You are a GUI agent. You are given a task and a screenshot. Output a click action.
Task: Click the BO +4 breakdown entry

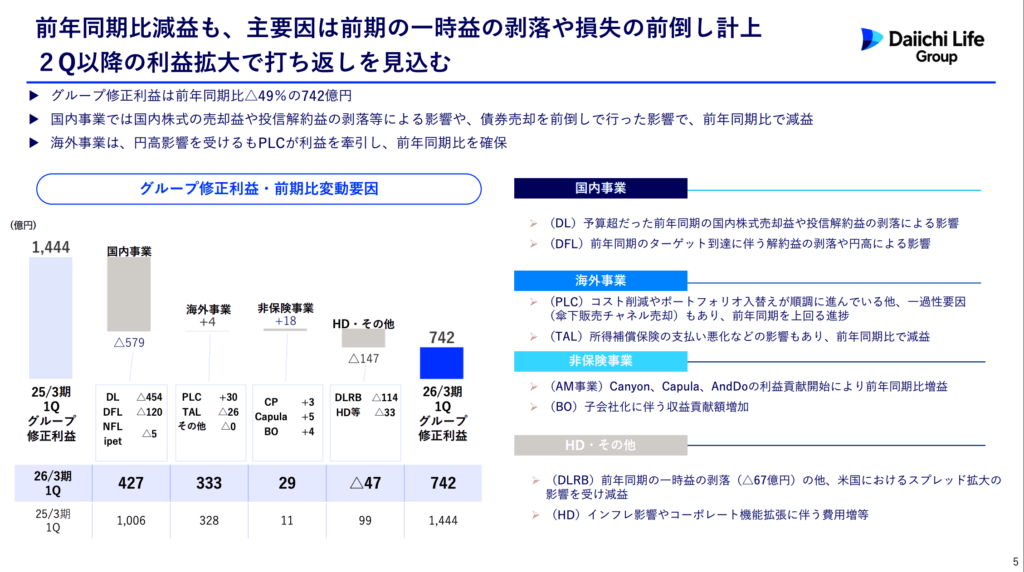(289, 432)
